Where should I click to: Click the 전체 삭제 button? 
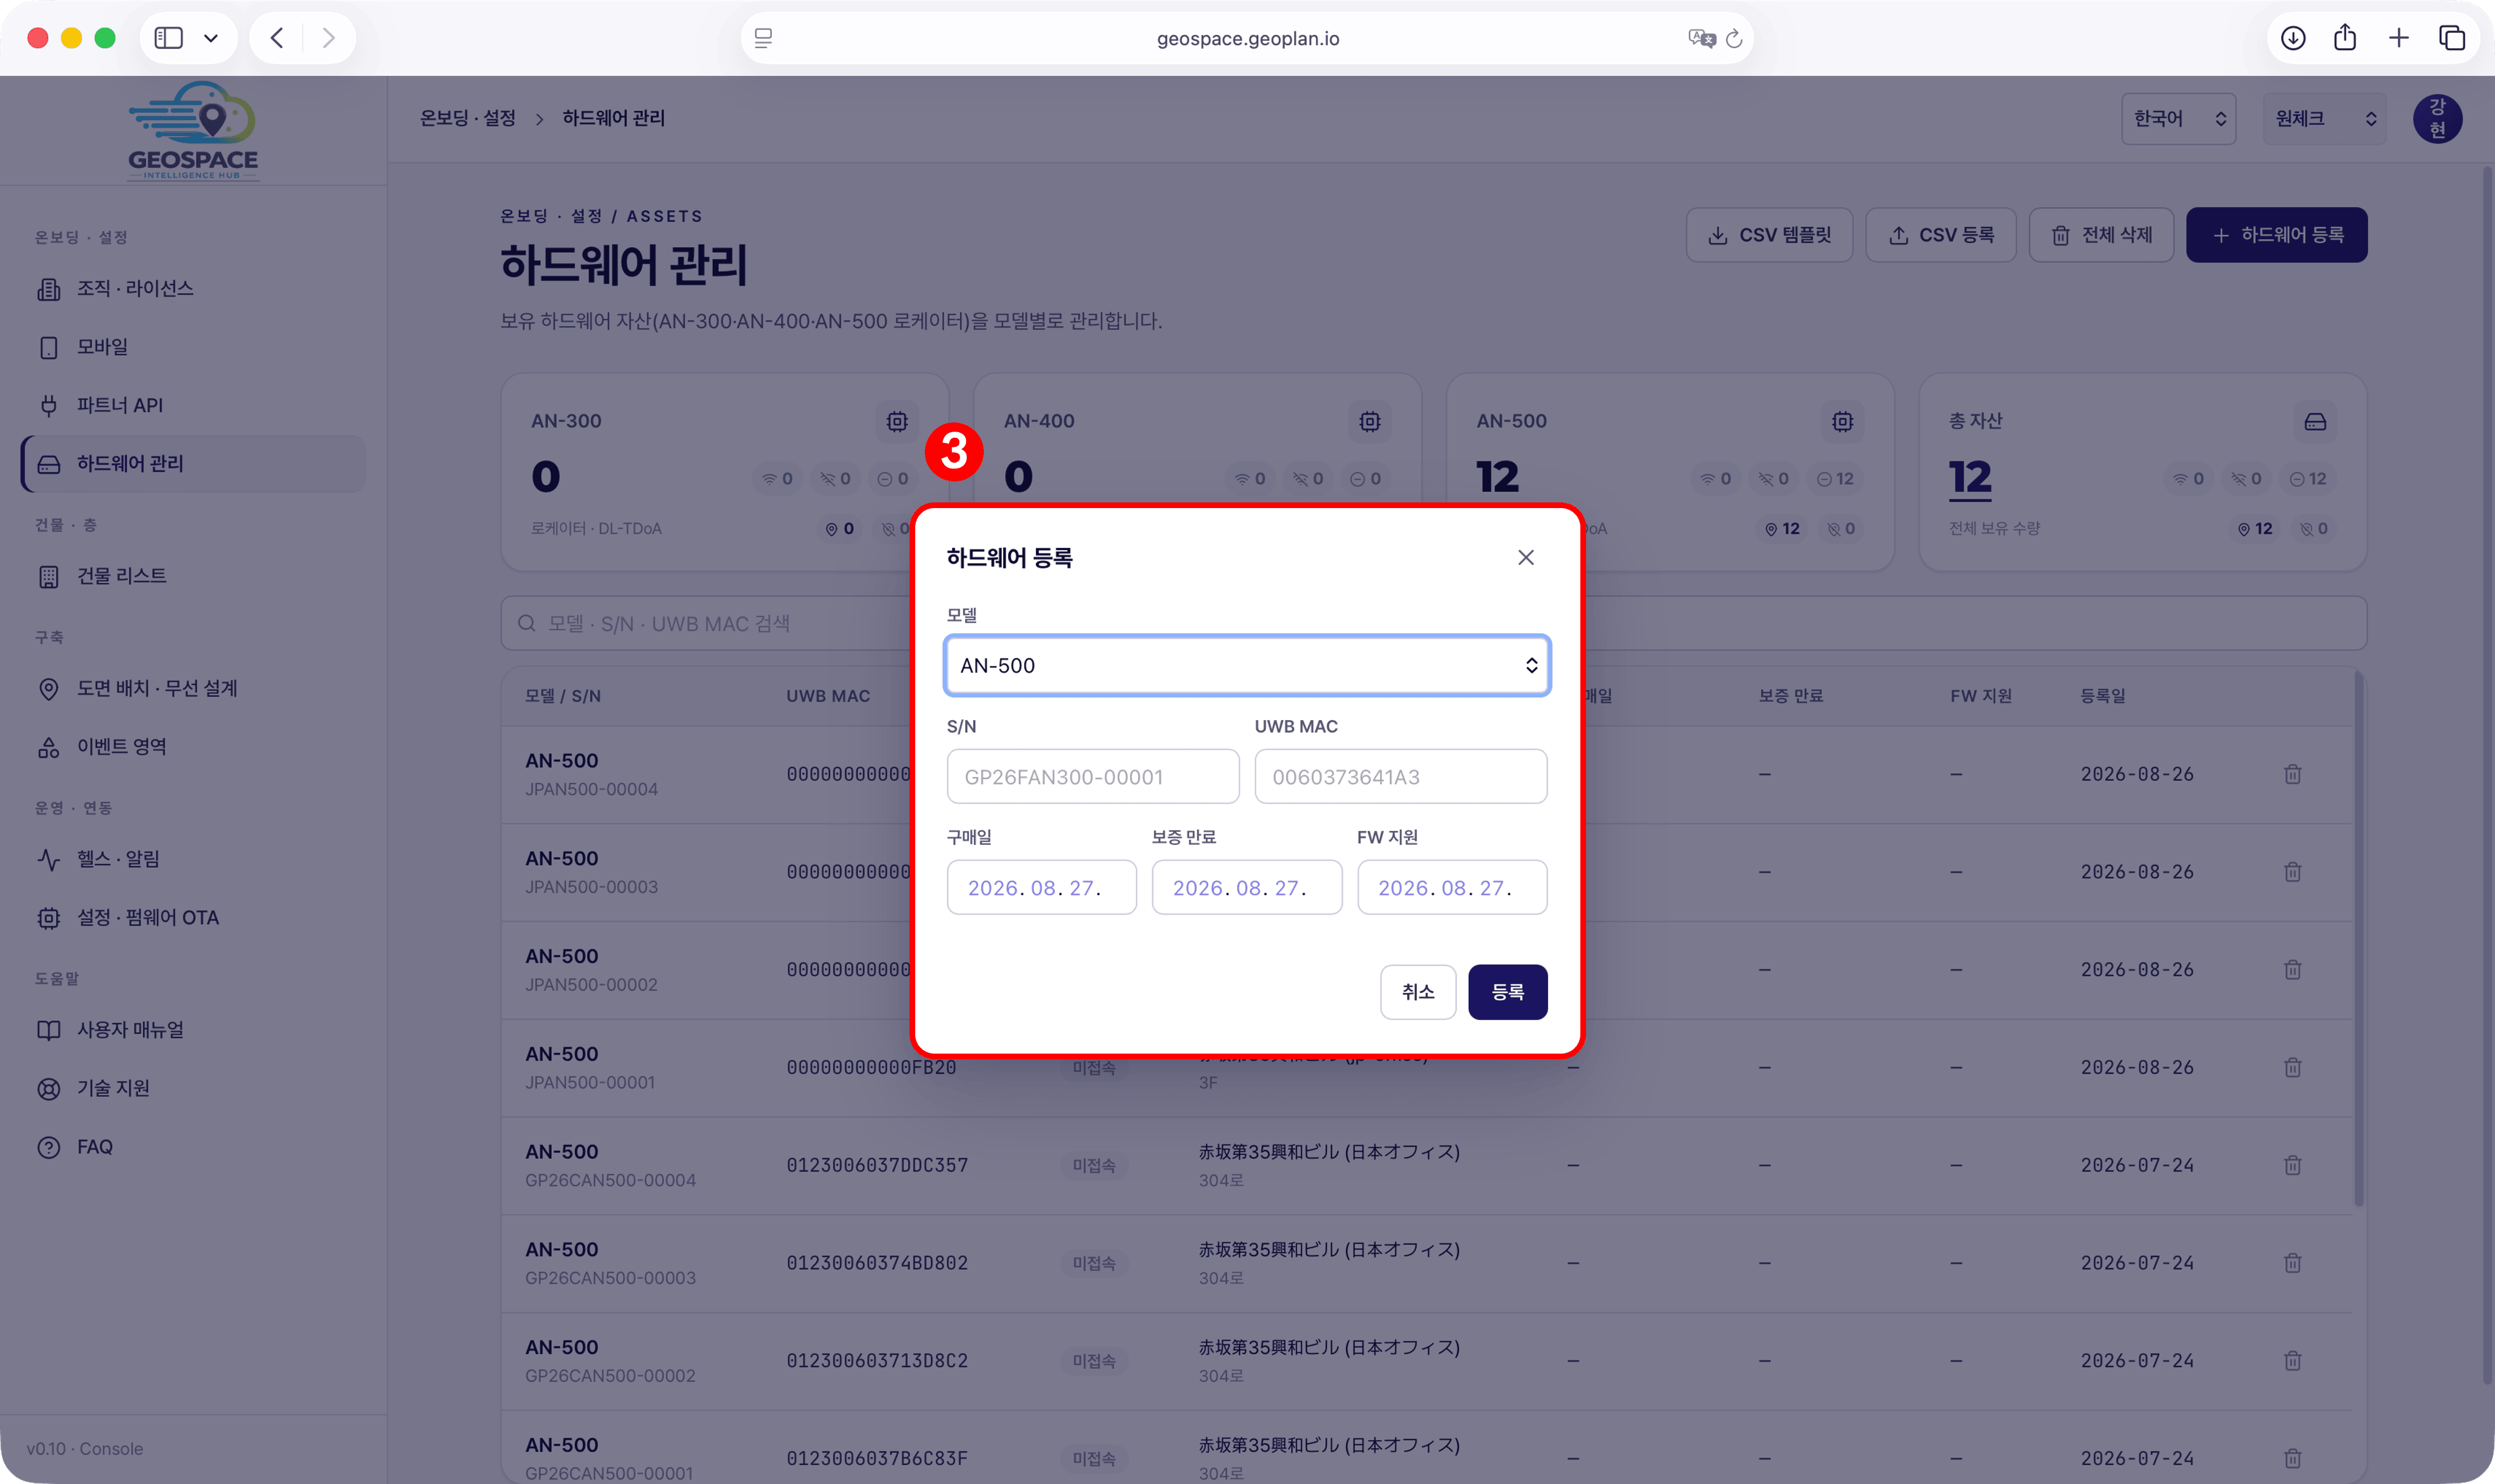pos(2100,235)
